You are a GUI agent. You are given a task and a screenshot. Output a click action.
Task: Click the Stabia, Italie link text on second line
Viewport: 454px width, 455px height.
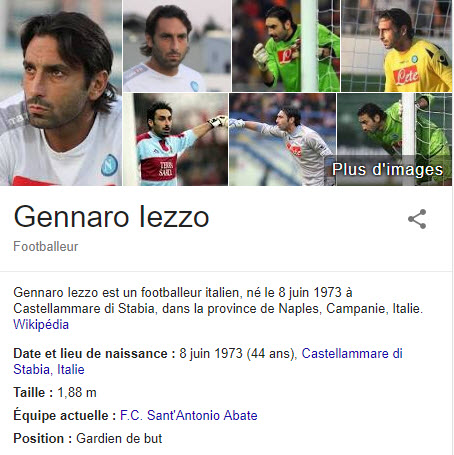click(x=49, y=369)
